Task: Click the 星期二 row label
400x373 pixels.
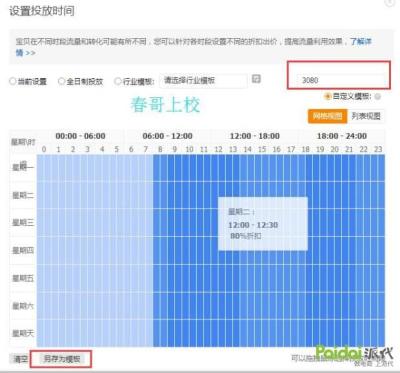Action: (x=23, y=195)
